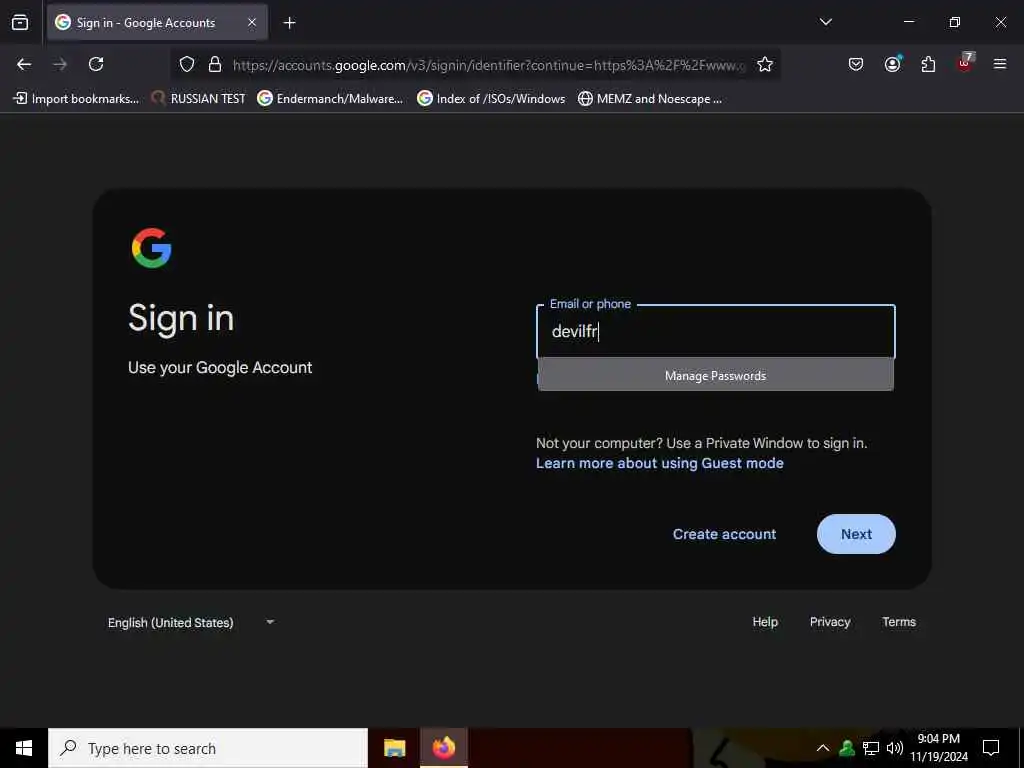Viewport: 1024px width, 768px height.
Task: Open a new tab with plus icon
Action: pos(289,23)
